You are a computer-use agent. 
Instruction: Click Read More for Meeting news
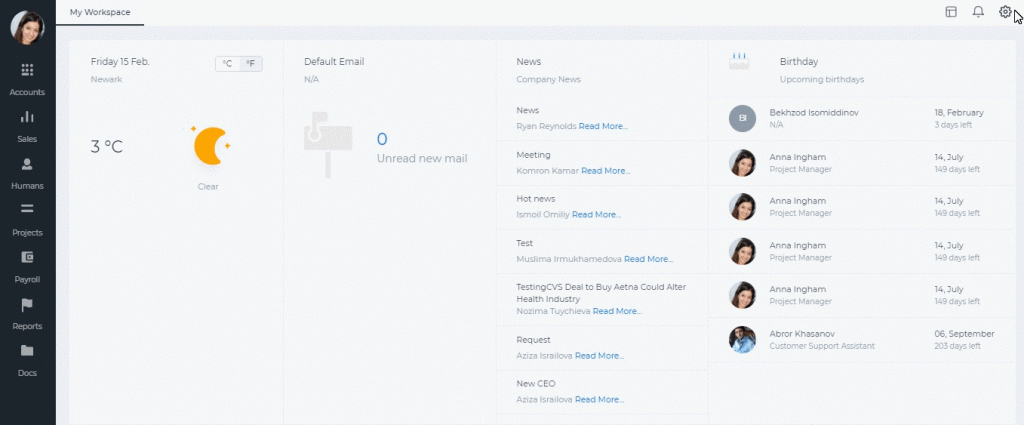tap(606, 170)
